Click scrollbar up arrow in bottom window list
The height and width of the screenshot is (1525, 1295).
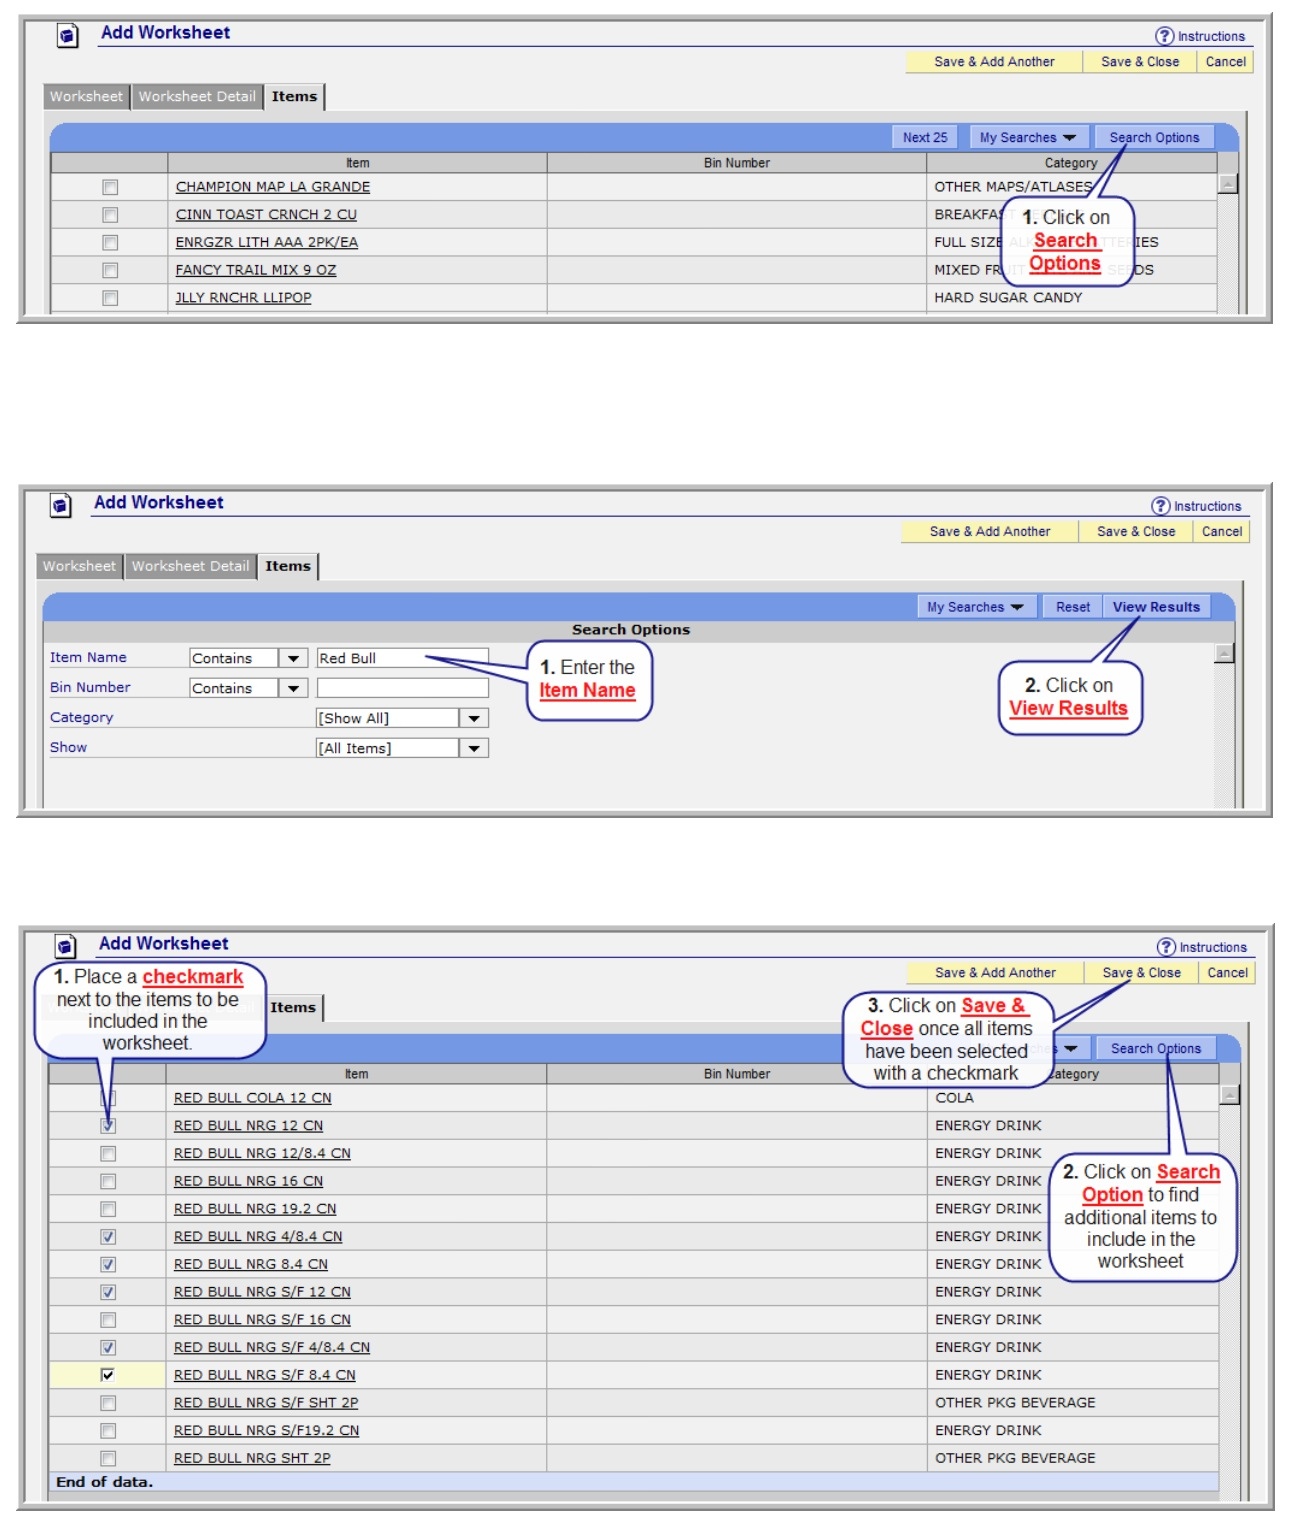[x=1230, y=1095]
